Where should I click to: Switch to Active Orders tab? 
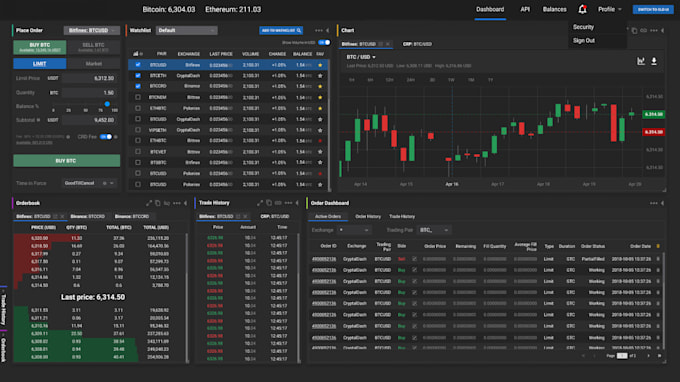[x=328, y=216]
